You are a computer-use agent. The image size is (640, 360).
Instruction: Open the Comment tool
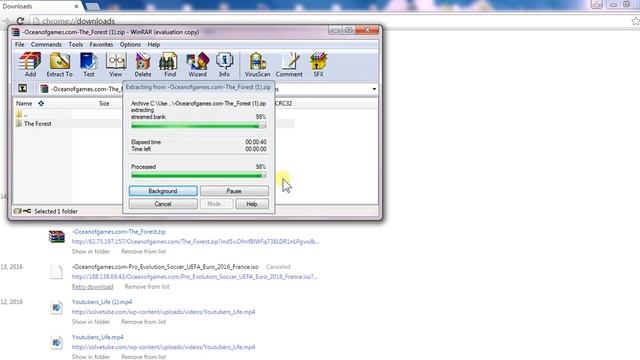[289, 64]
